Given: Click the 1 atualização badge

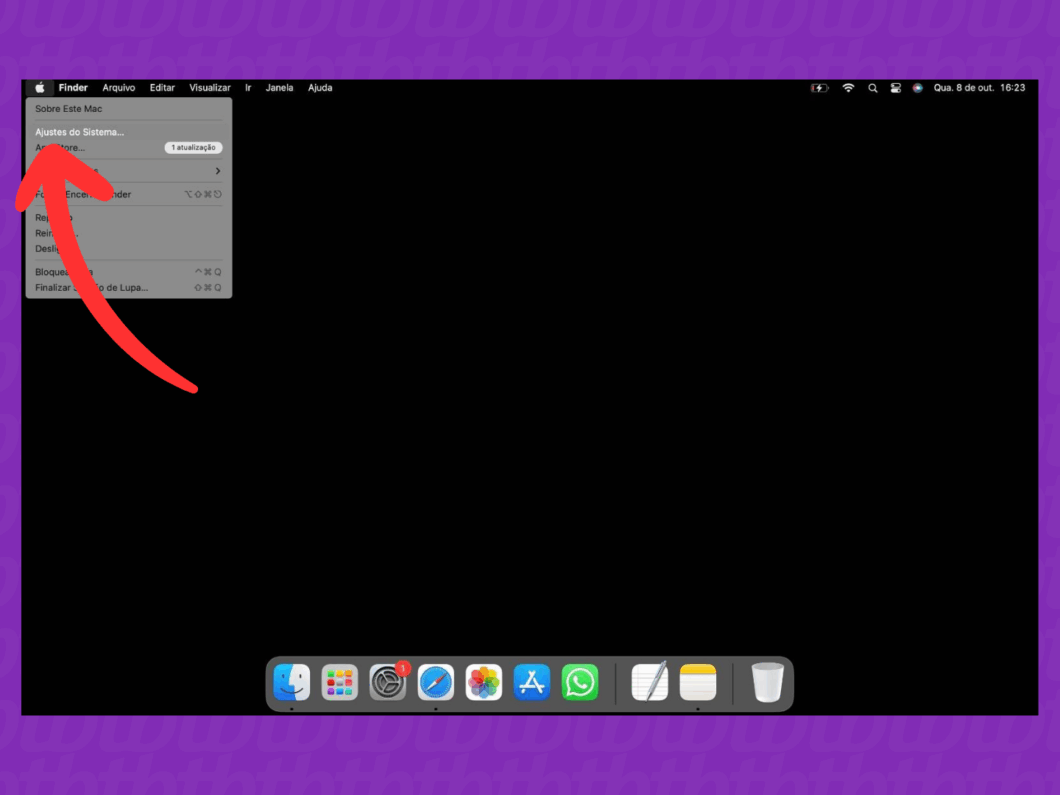Looking at the screenshot, I should point(193,147).
